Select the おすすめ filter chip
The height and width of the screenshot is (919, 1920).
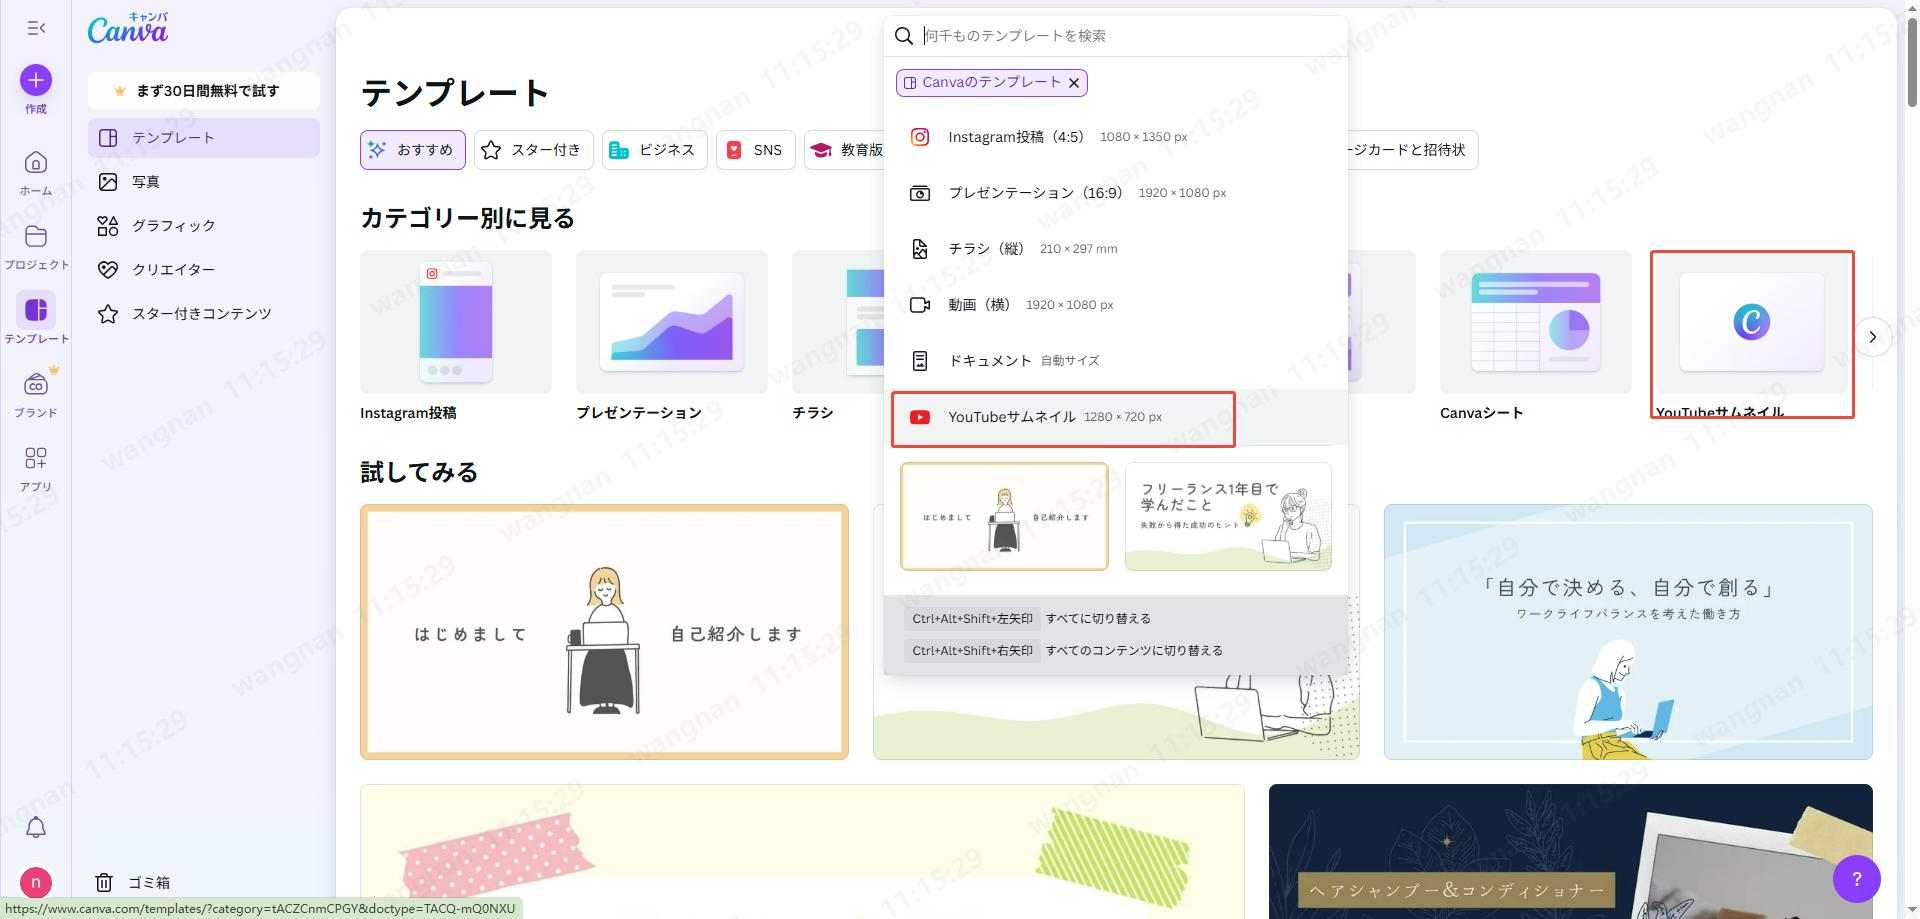pyautogui.click(x=412, y=149)
